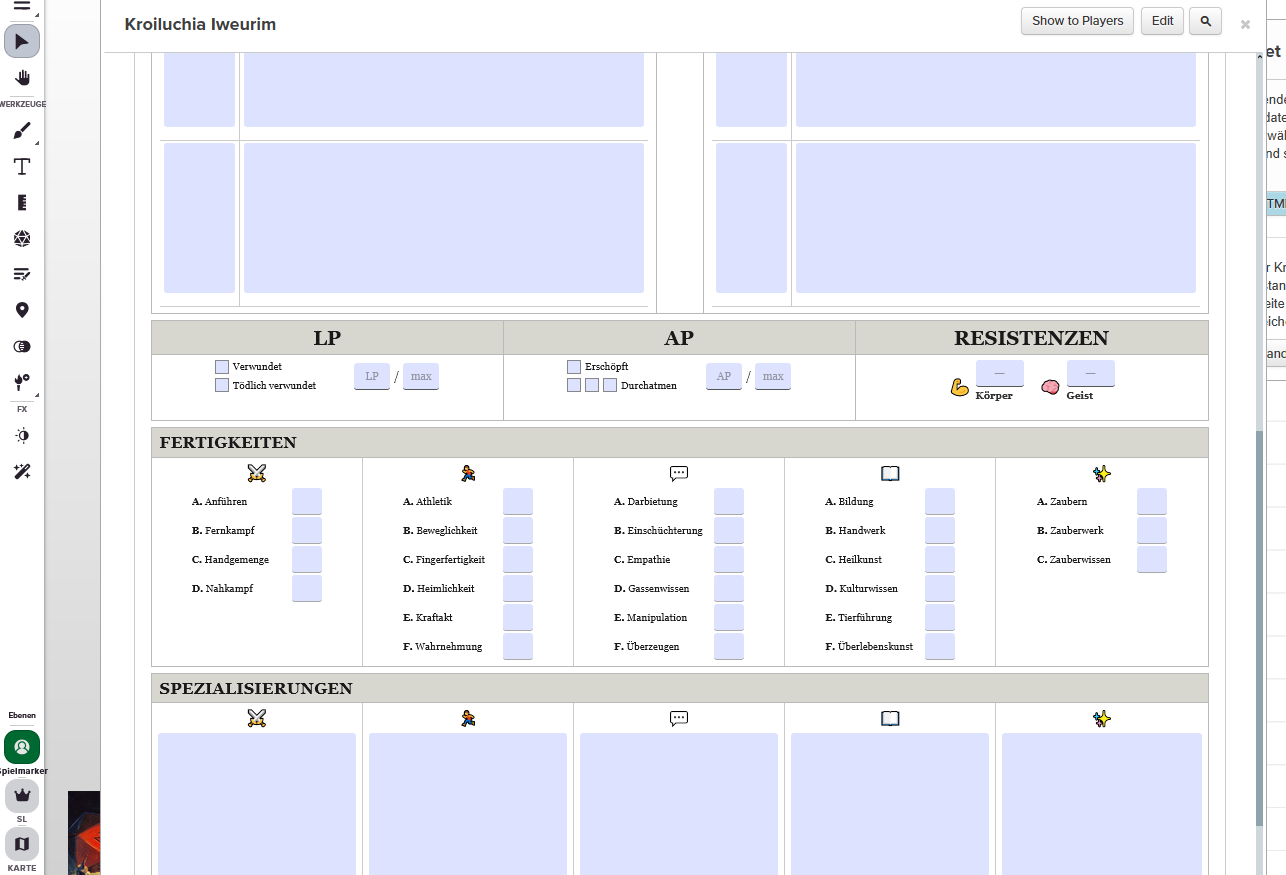Switch to the SL crown layer
The image size is (1286, 875).
[x=22, y=796]
